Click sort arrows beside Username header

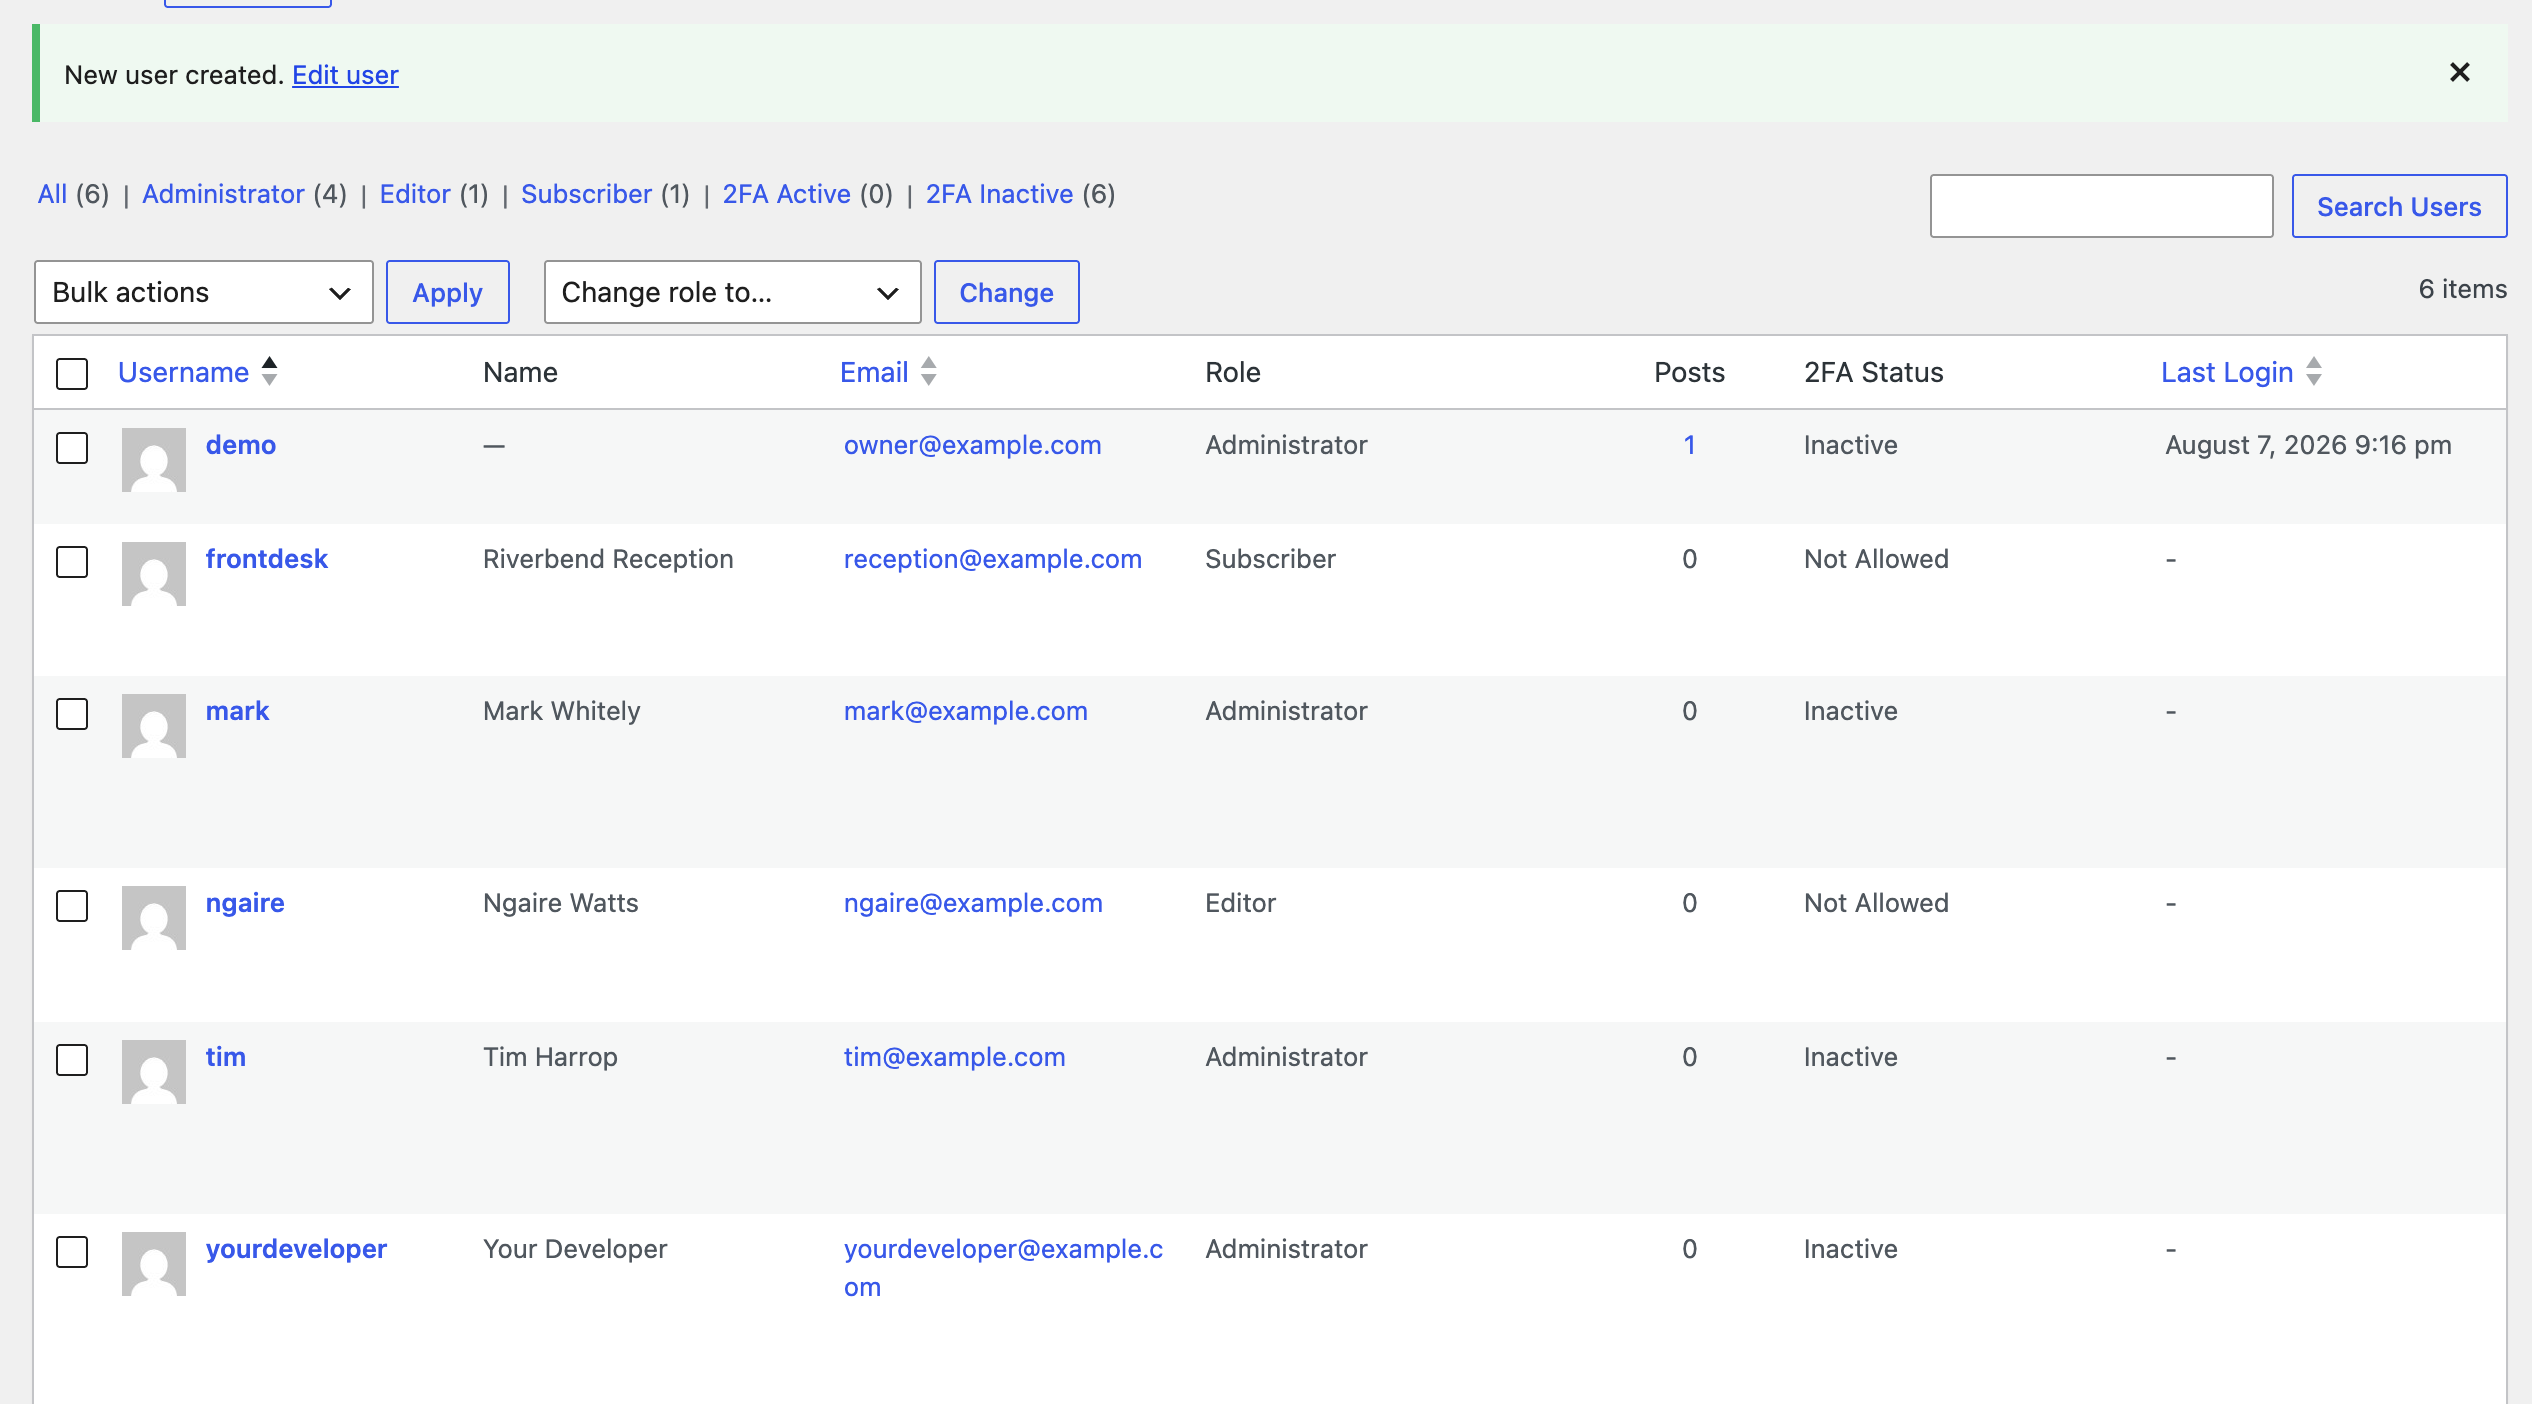(x=269, y=371)
